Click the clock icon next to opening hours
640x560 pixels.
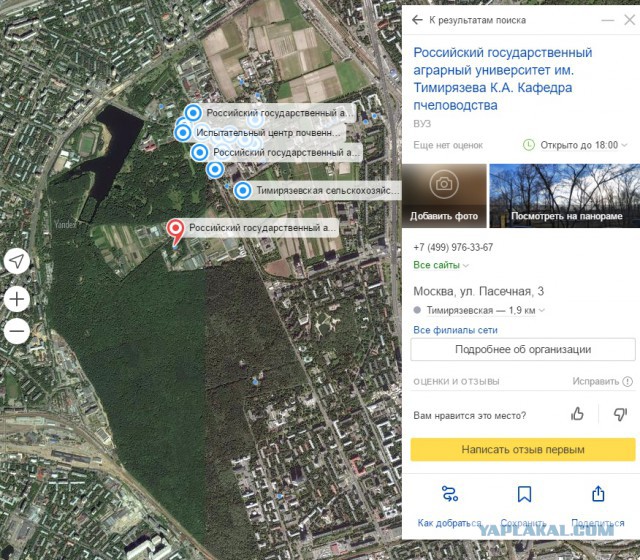pyautogui.click(x=529, y=144)
